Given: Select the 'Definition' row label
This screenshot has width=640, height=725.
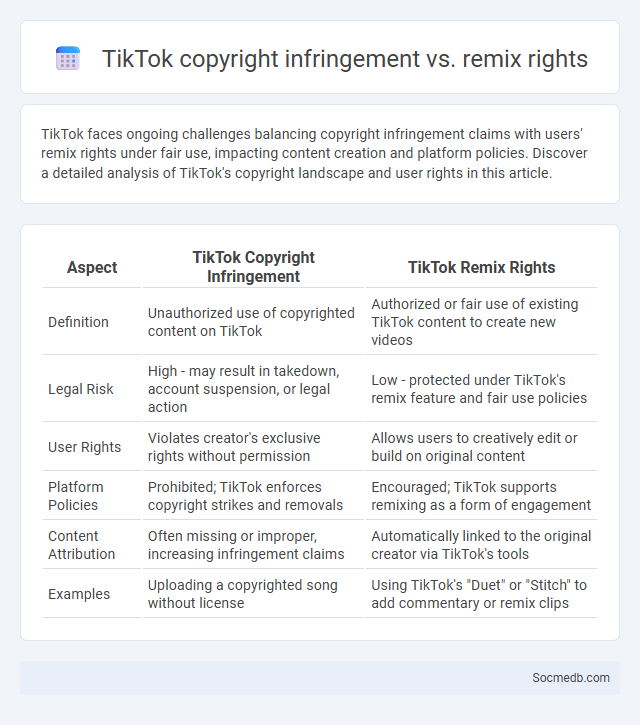Looking at the screenshot, I should [x=78, y=322].
